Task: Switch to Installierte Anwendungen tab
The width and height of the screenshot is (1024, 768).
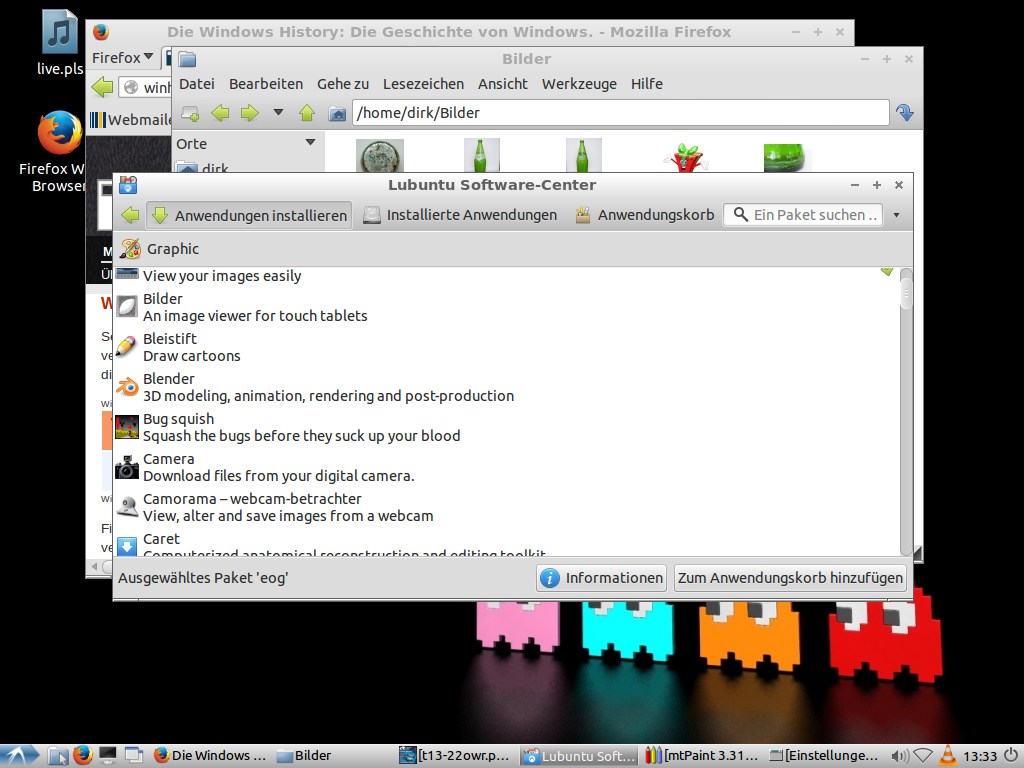Action: (x=460, y=215)
